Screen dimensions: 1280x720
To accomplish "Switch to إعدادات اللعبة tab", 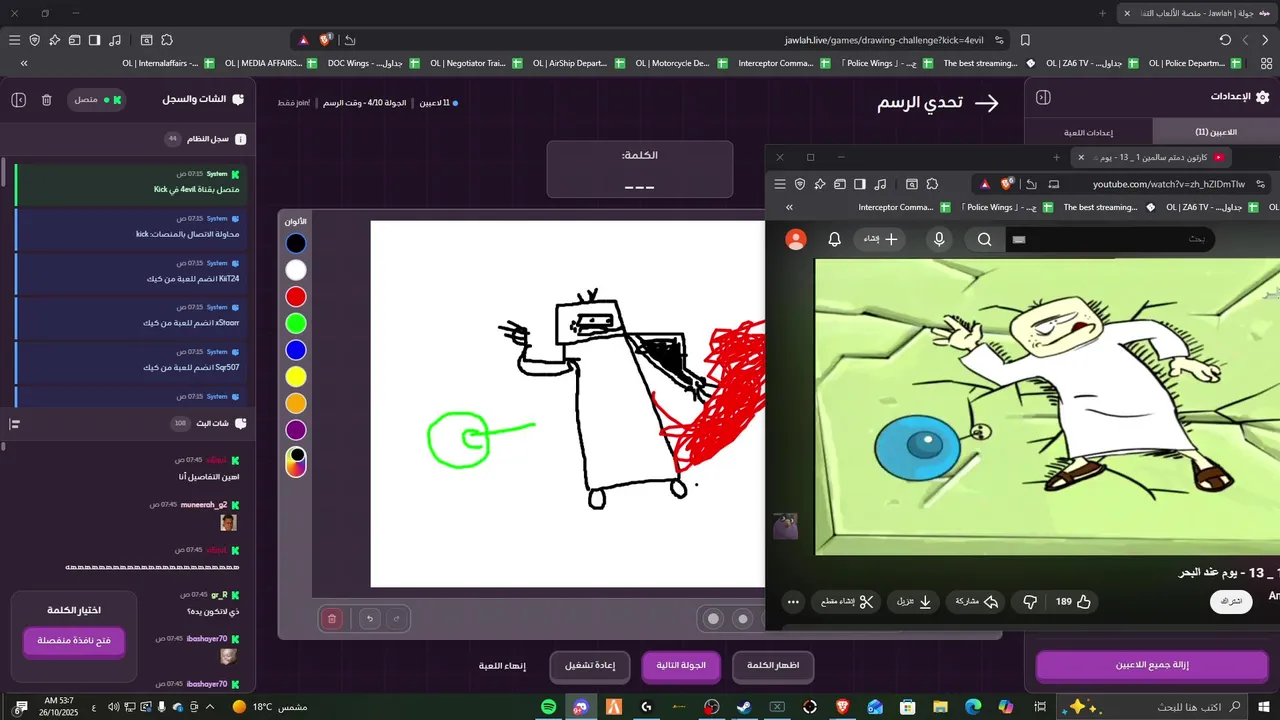I will 1089,132.
